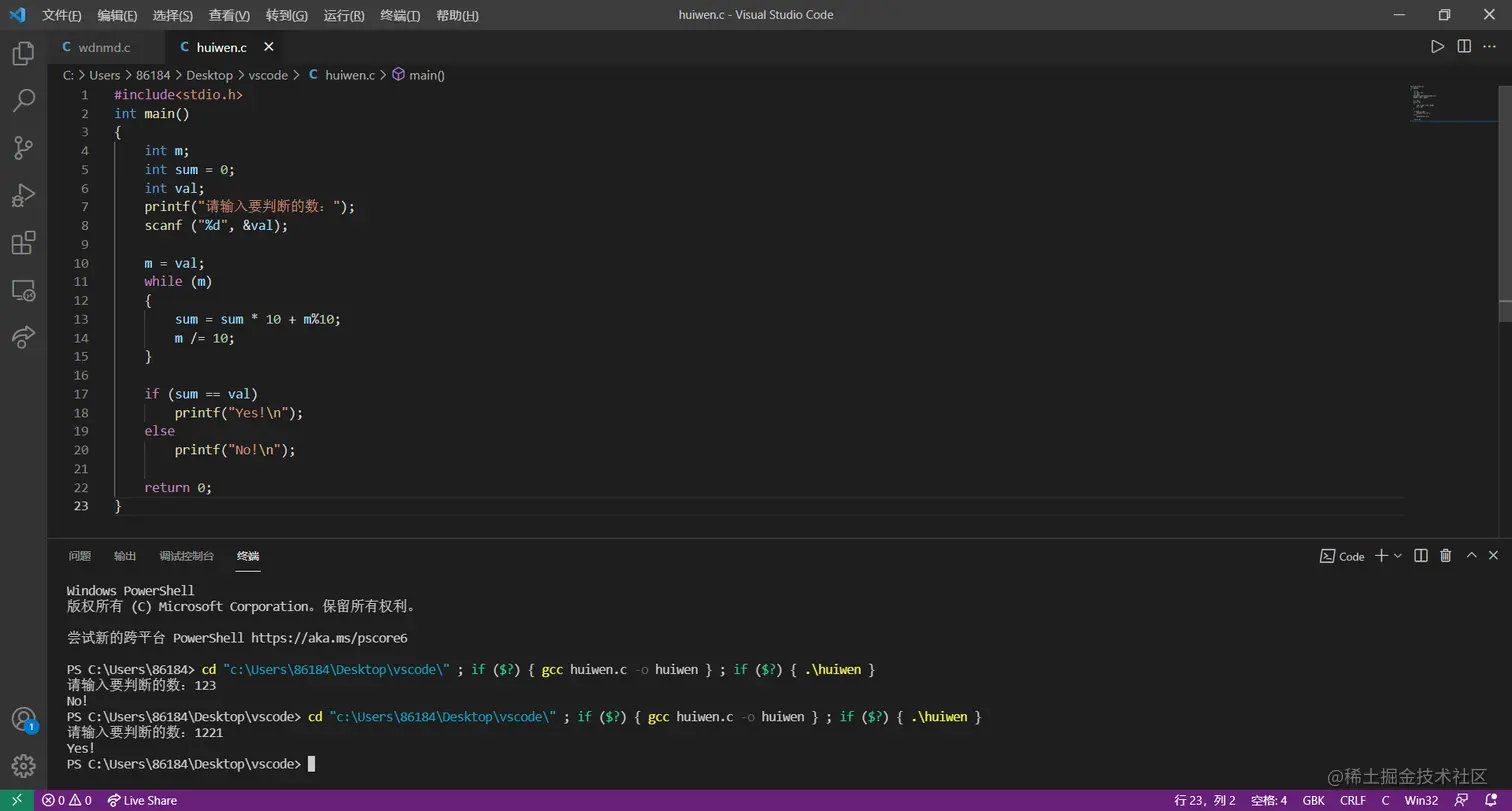Viewport: 1512px width, 811px height.
Task: Open the Extensions view
Action: [x=23, y=243]
